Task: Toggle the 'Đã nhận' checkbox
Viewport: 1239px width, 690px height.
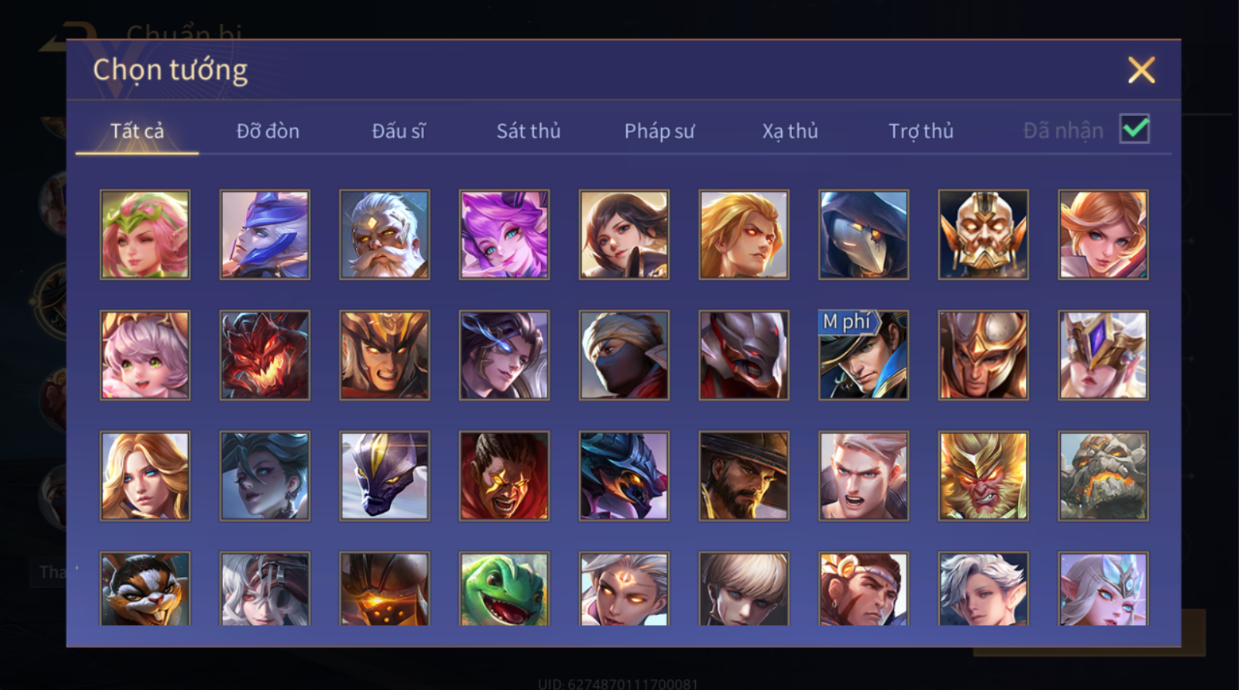Action: 1134,129
